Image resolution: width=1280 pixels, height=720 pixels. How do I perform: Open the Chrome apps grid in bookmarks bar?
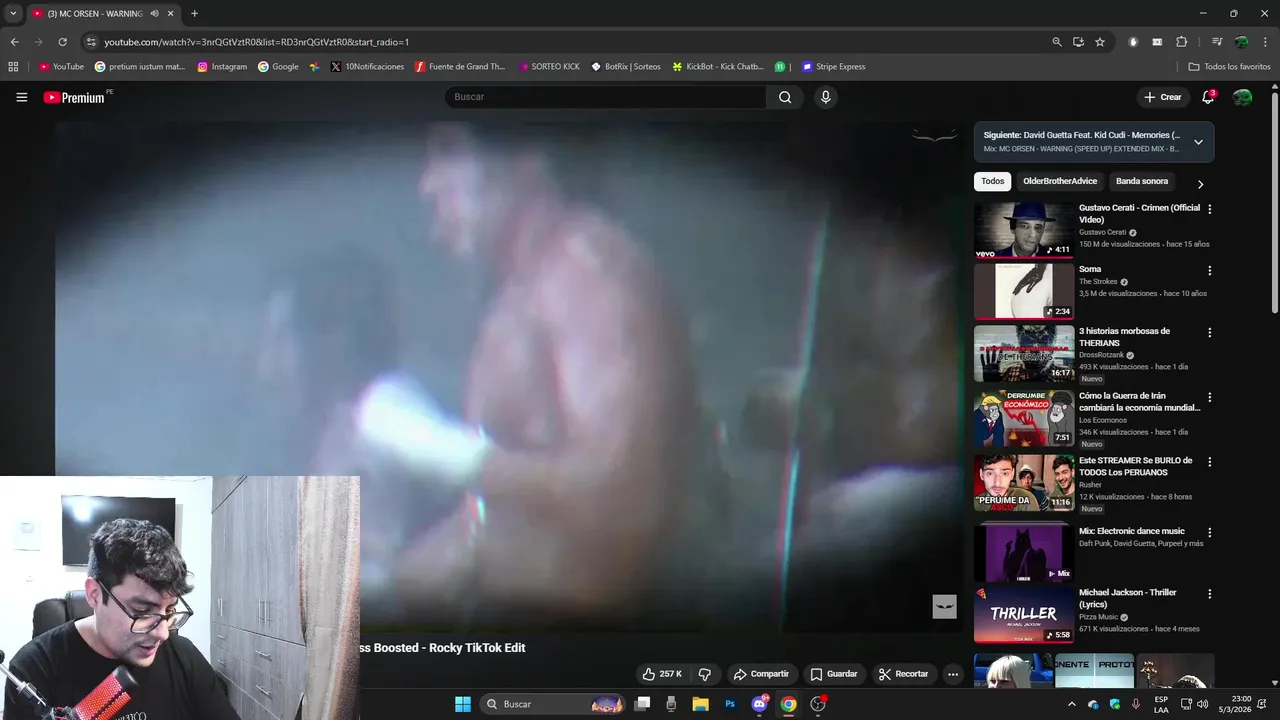13,67
